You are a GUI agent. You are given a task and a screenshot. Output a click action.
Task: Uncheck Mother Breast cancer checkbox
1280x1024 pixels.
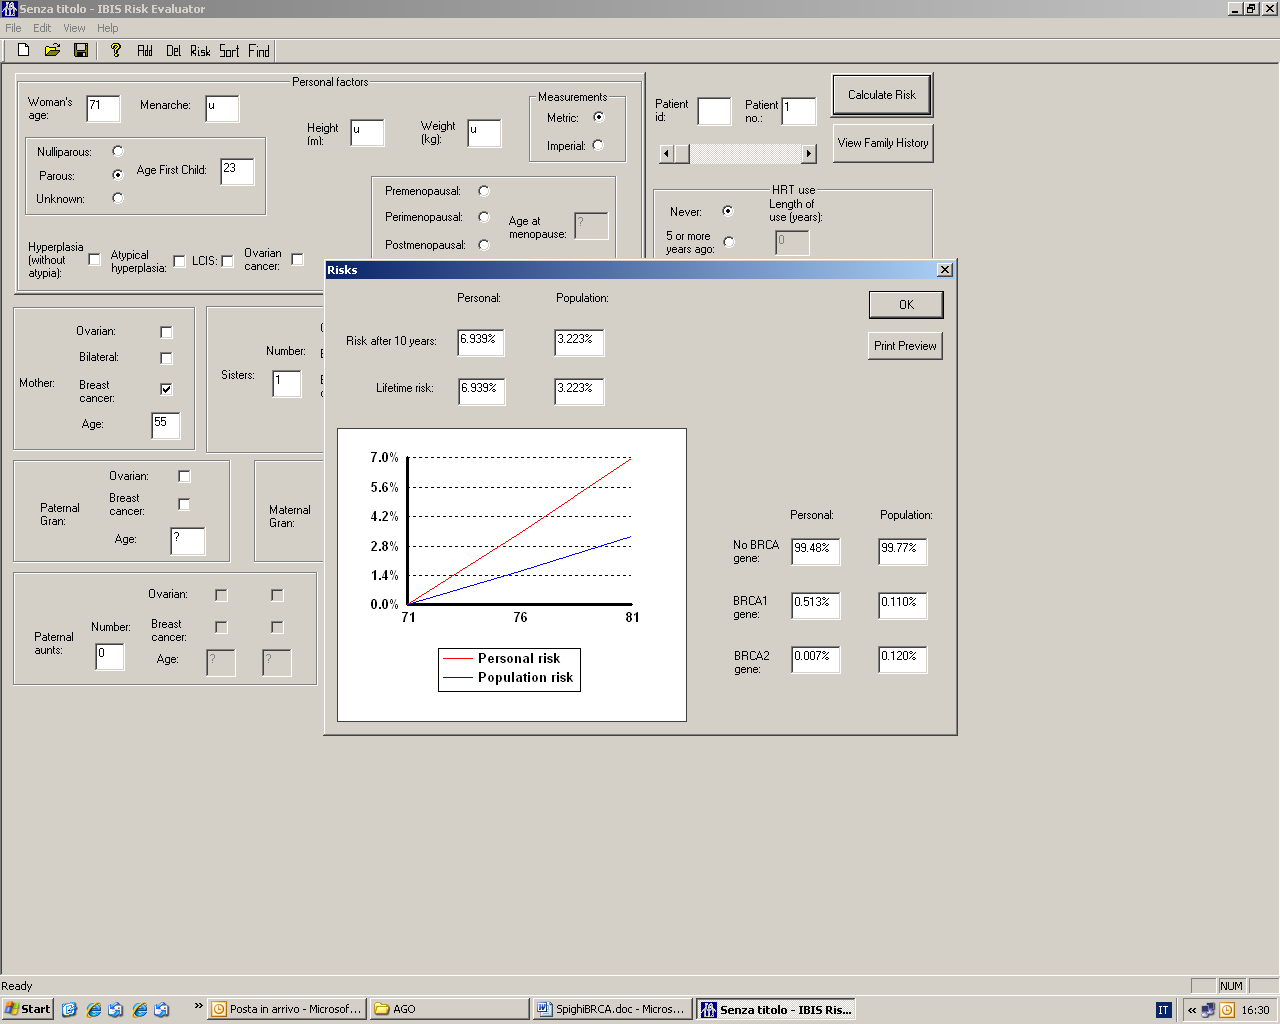(166, 389)
